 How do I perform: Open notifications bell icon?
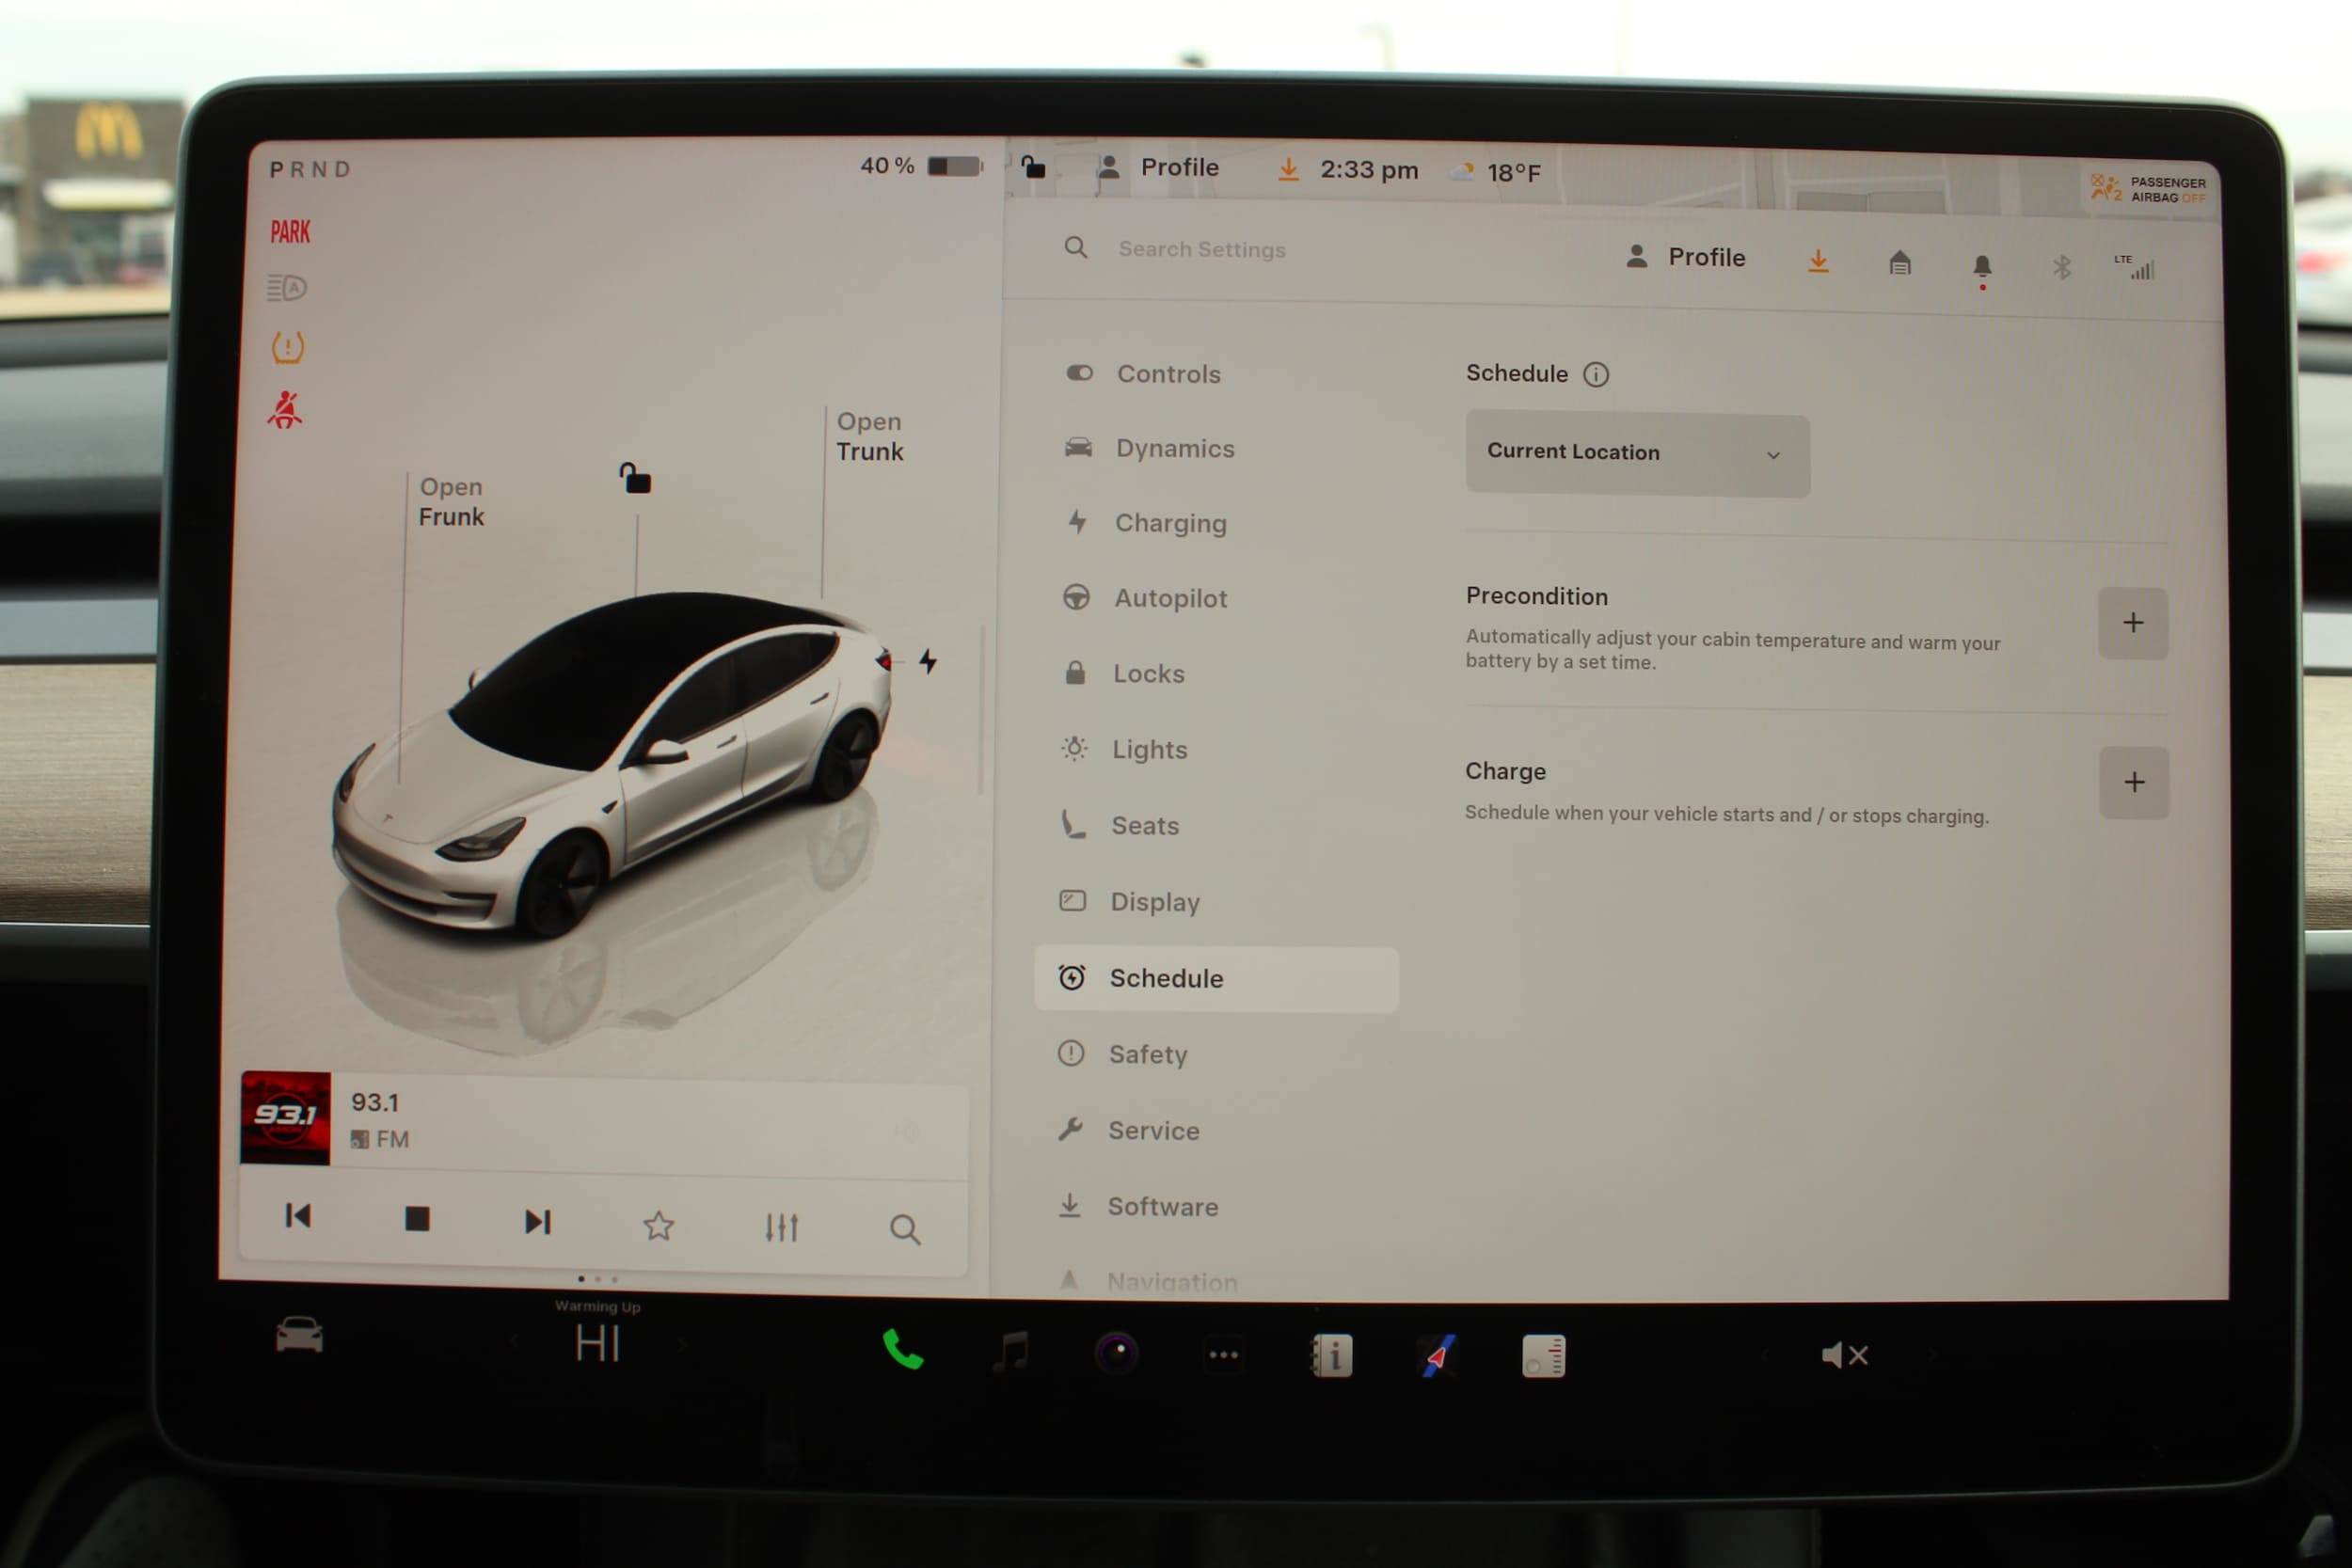(1981, 266)
